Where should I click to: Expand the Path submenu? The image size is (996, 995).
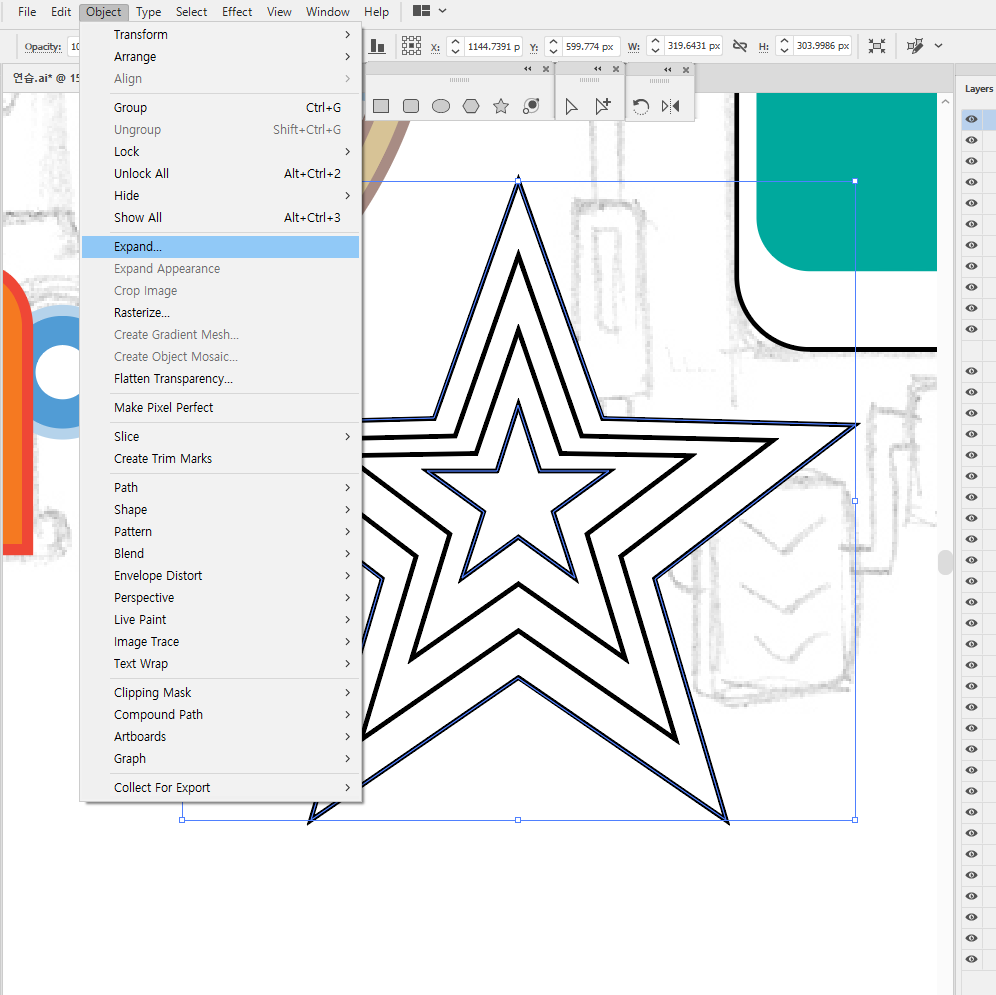[x=220, y=487]
